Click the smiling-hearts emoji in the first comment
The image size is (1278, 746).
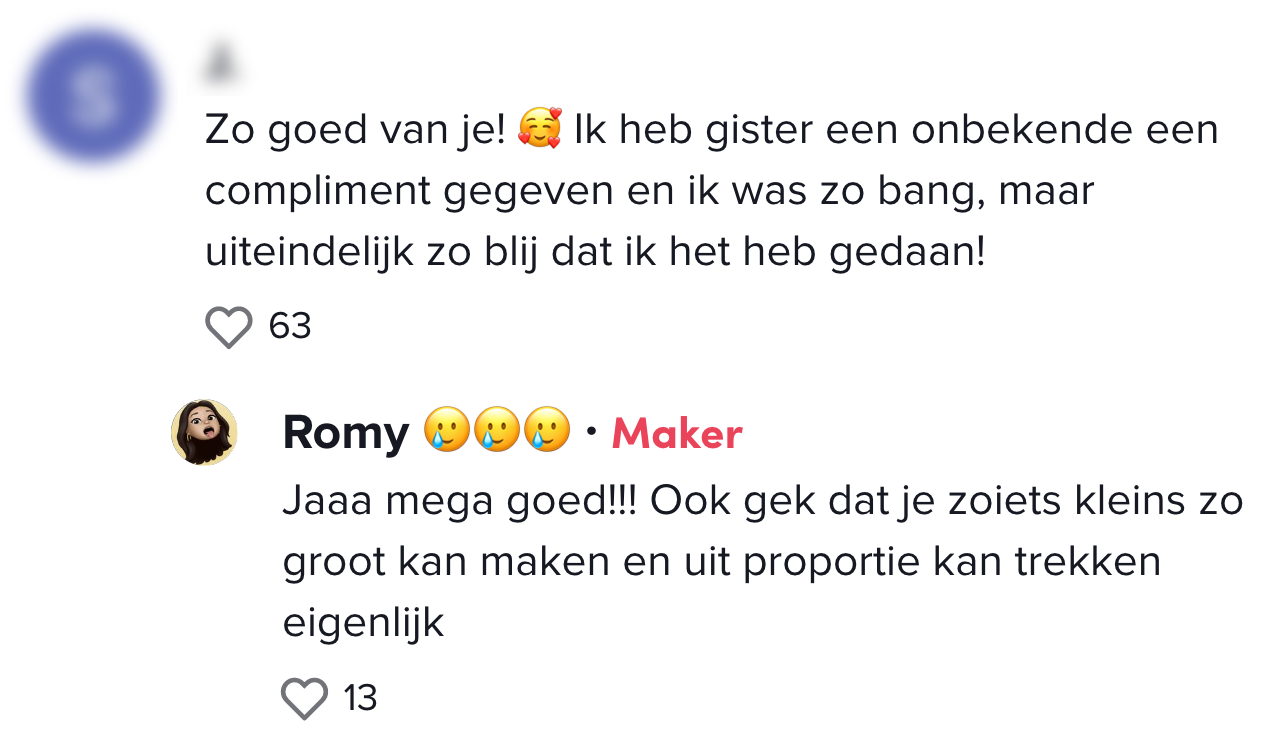(x=540, y=131)
